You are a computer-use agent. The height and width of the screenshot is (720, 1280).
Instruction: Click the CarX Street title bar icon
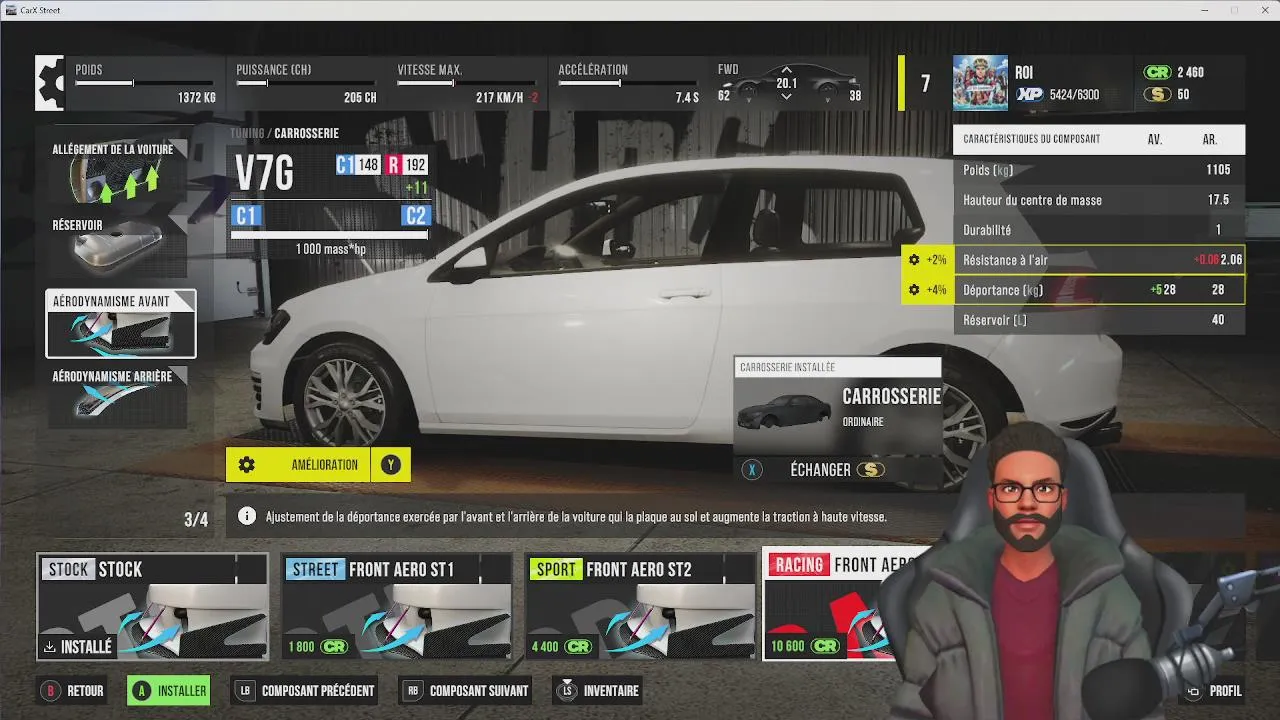tap(11, 10)
